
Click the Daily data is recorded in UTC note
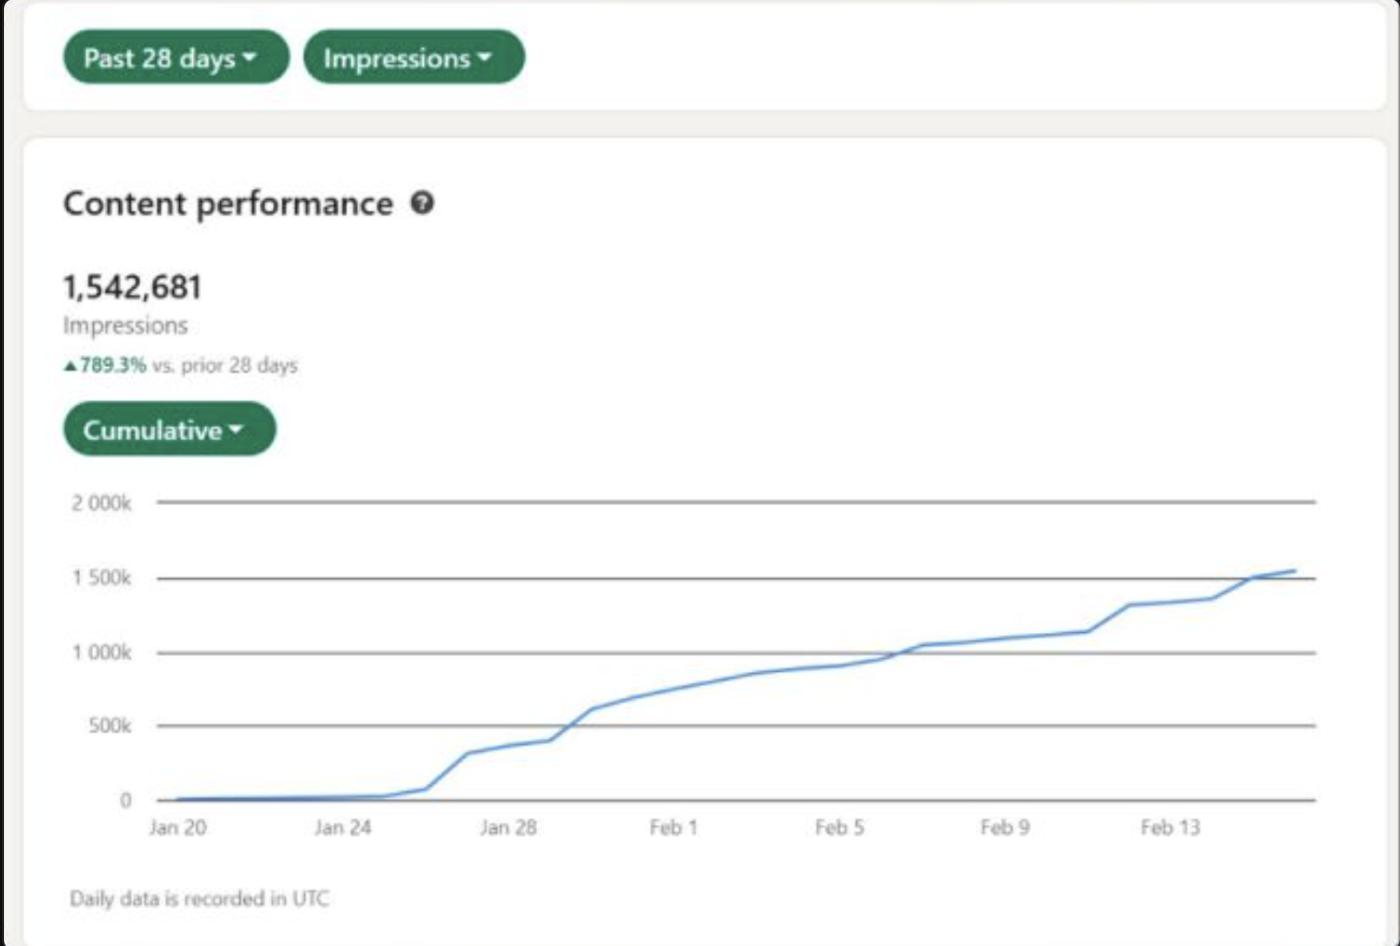pos(199,898)
